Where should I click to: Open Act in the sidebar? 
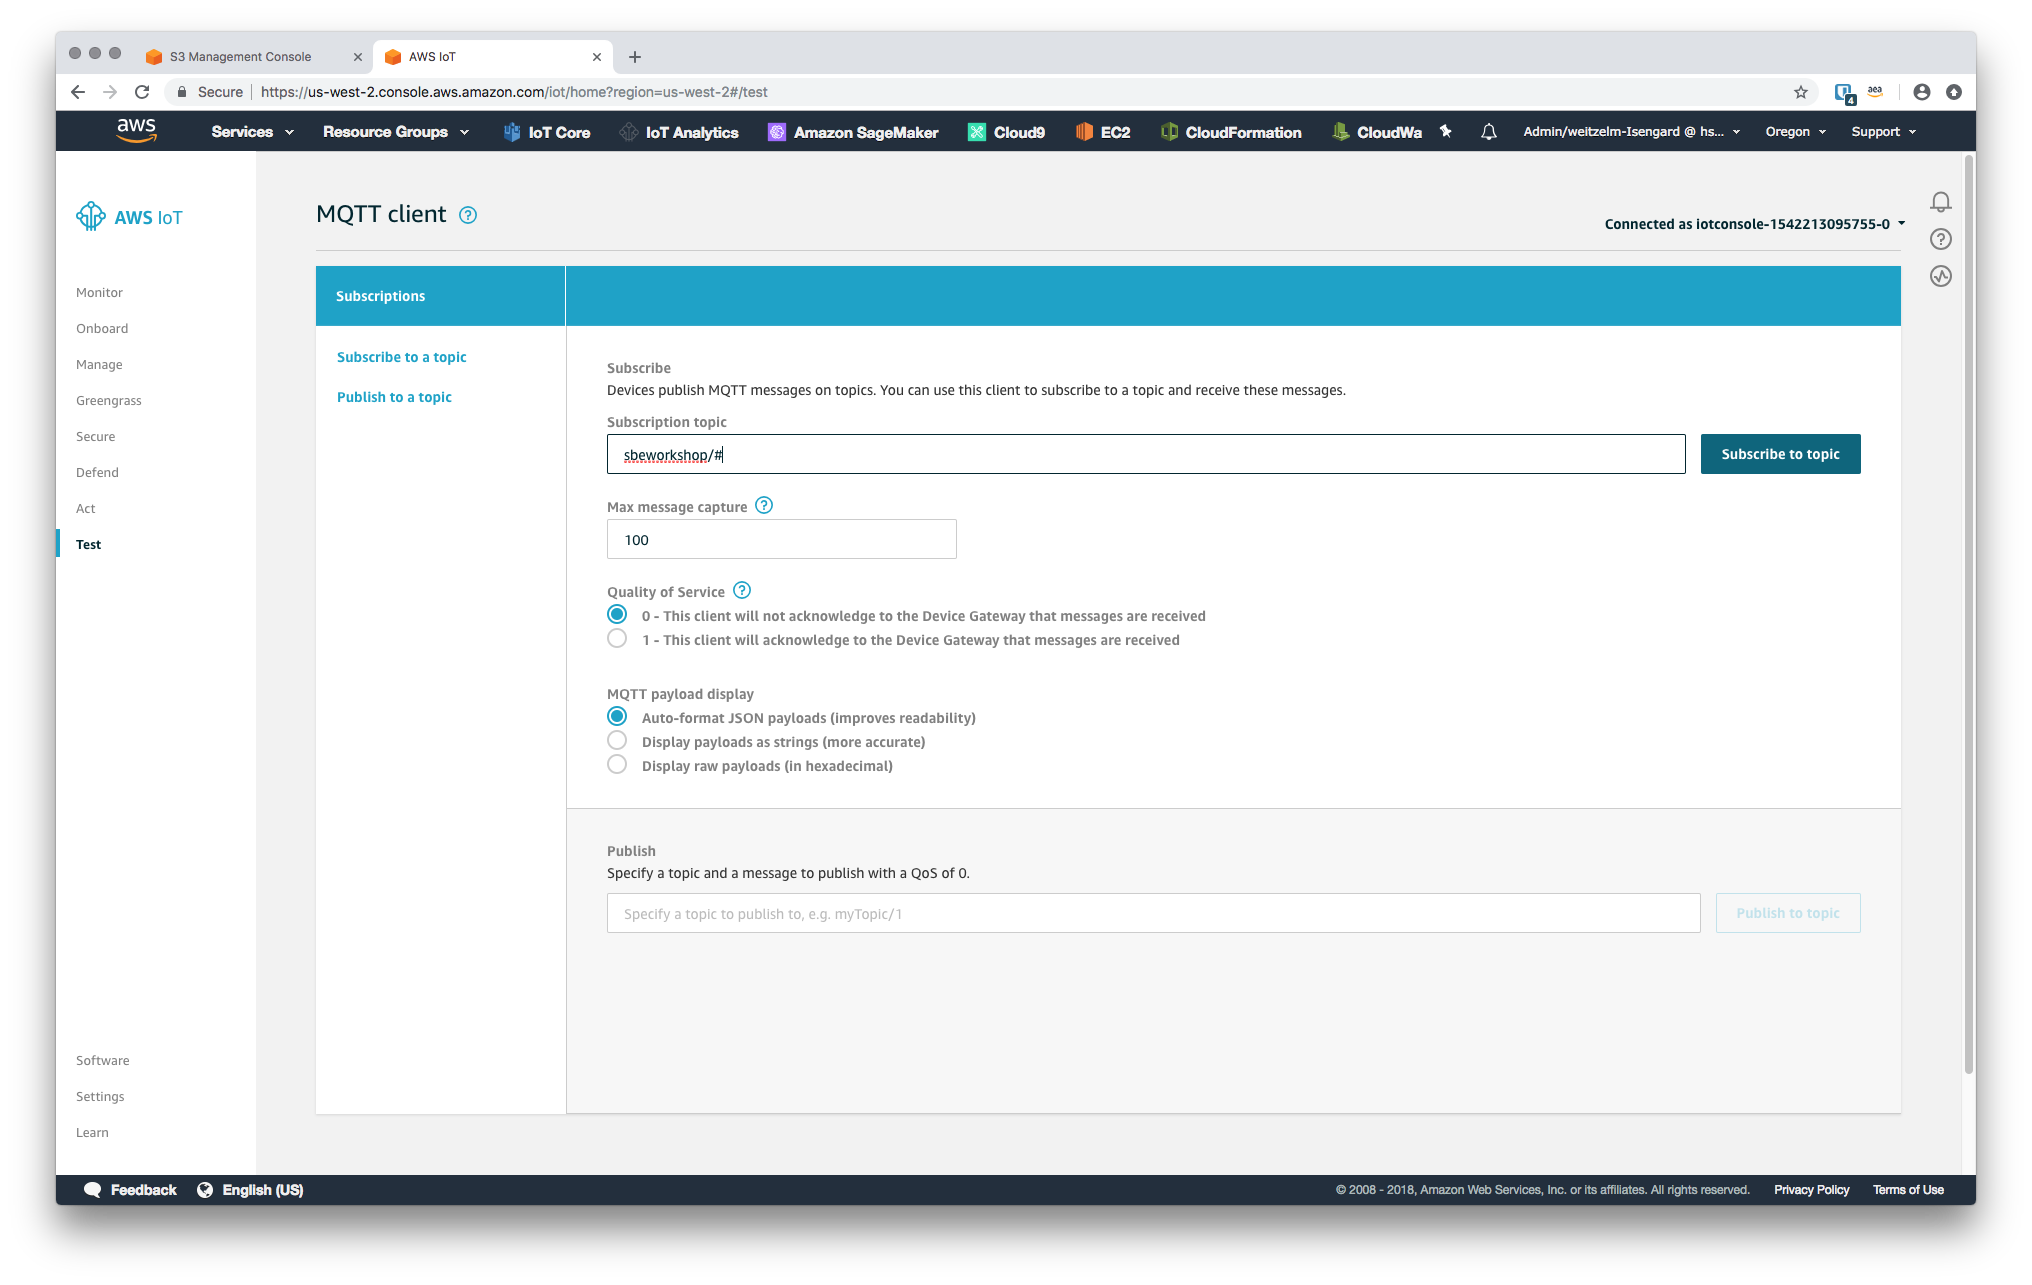pyautogui.click(x=86, y=508)
